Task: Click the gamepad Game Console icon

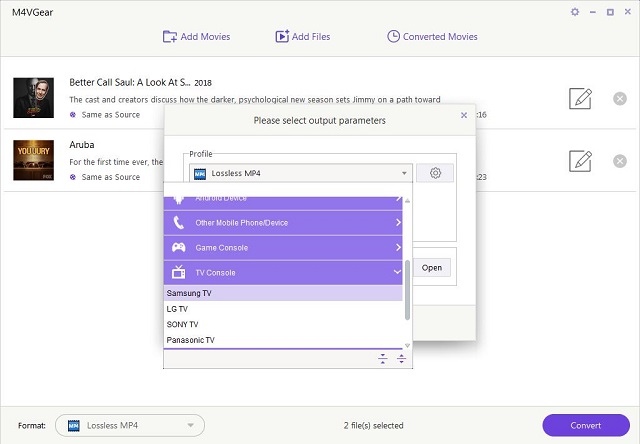Action: [x=179, y=247]
